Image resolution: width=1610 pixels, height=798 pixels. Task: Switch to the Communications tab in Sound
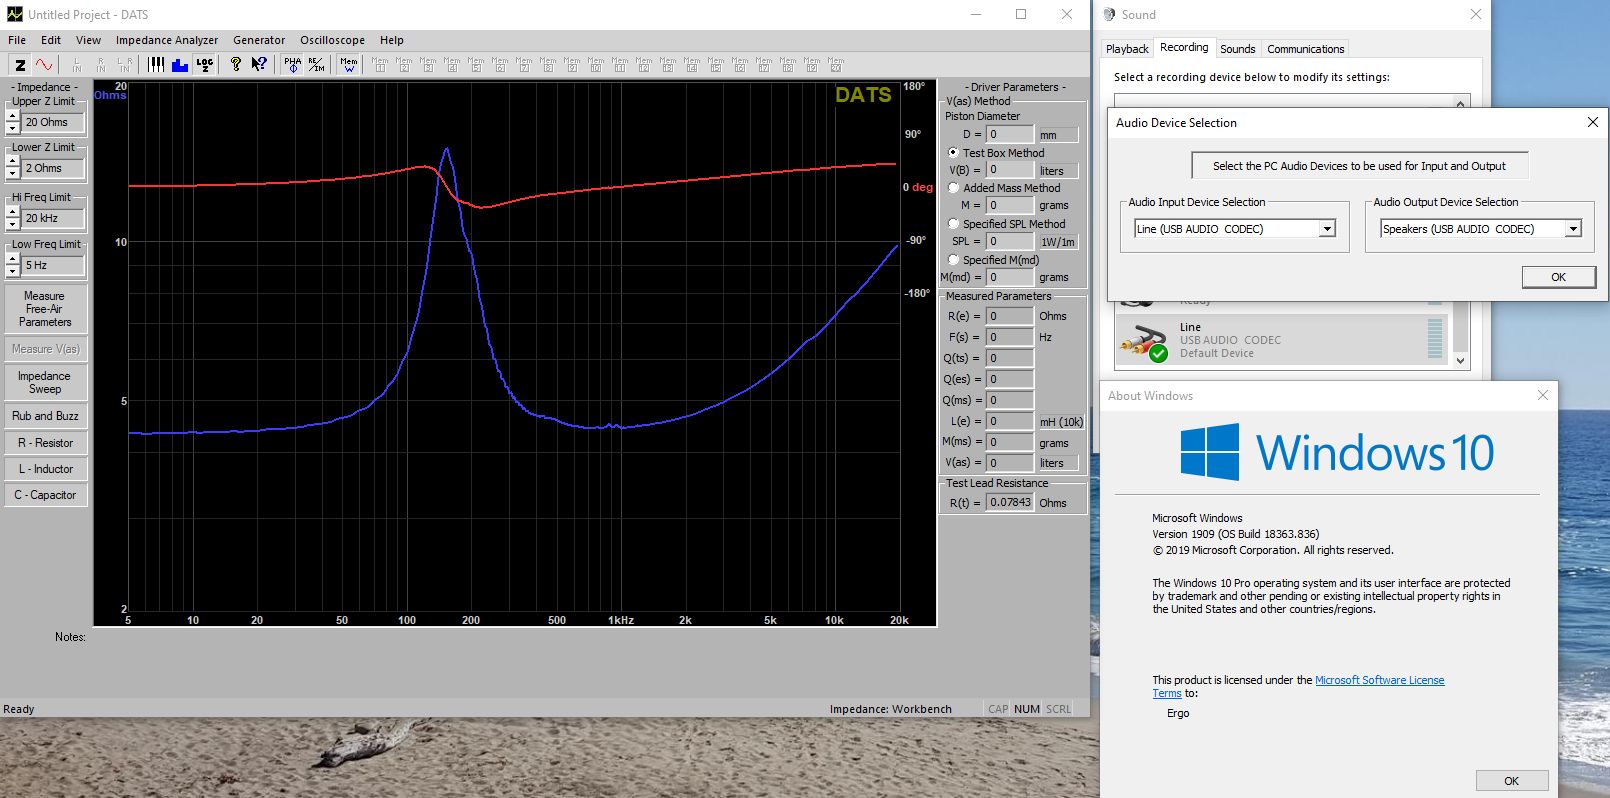1305,49
